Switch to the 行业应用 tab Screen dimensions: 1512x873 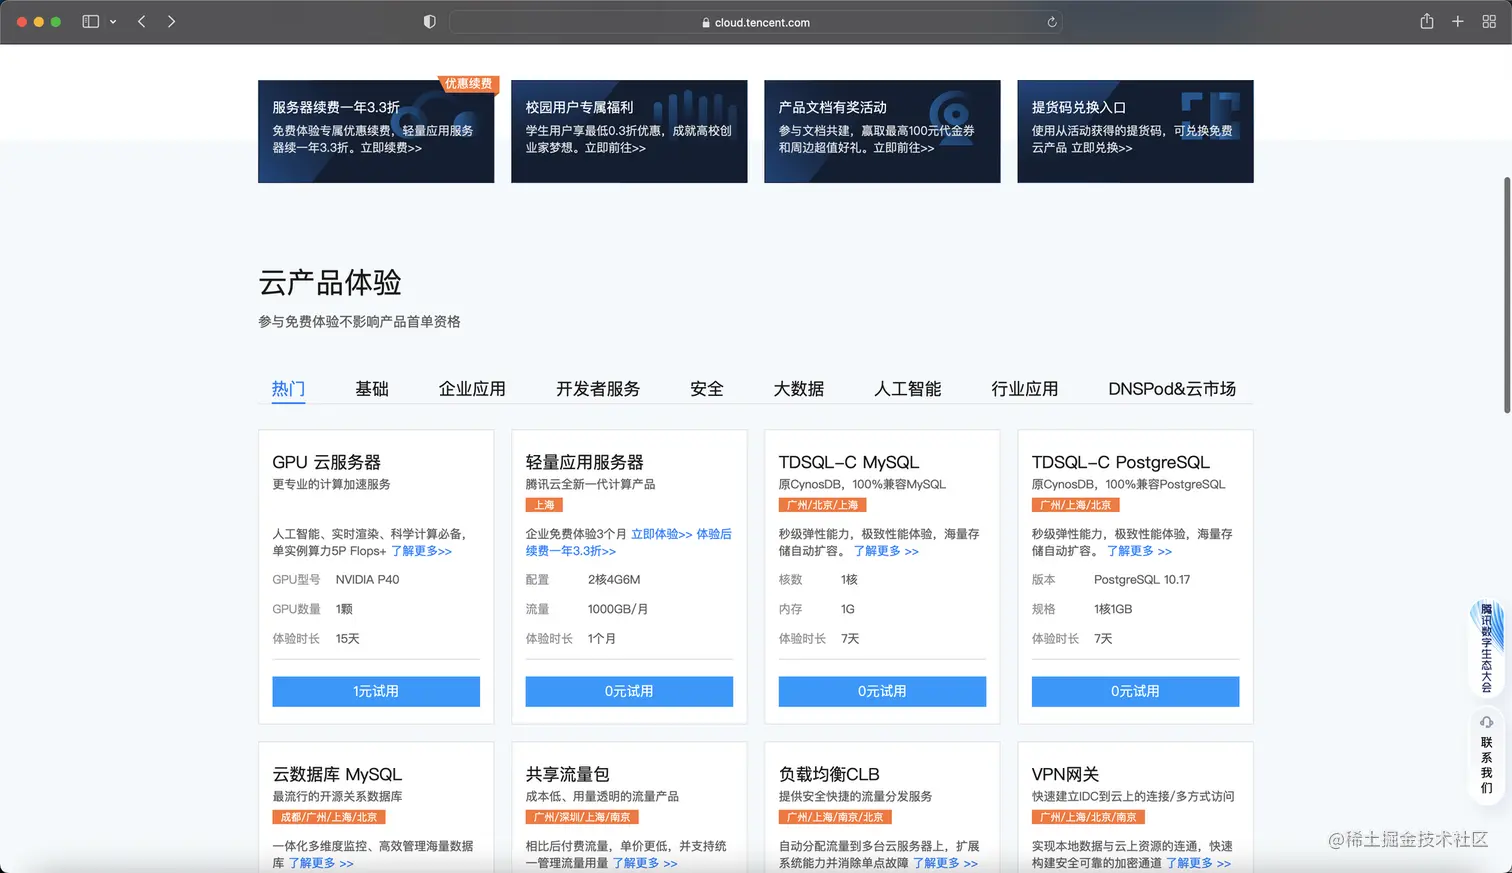(1025, 389)
